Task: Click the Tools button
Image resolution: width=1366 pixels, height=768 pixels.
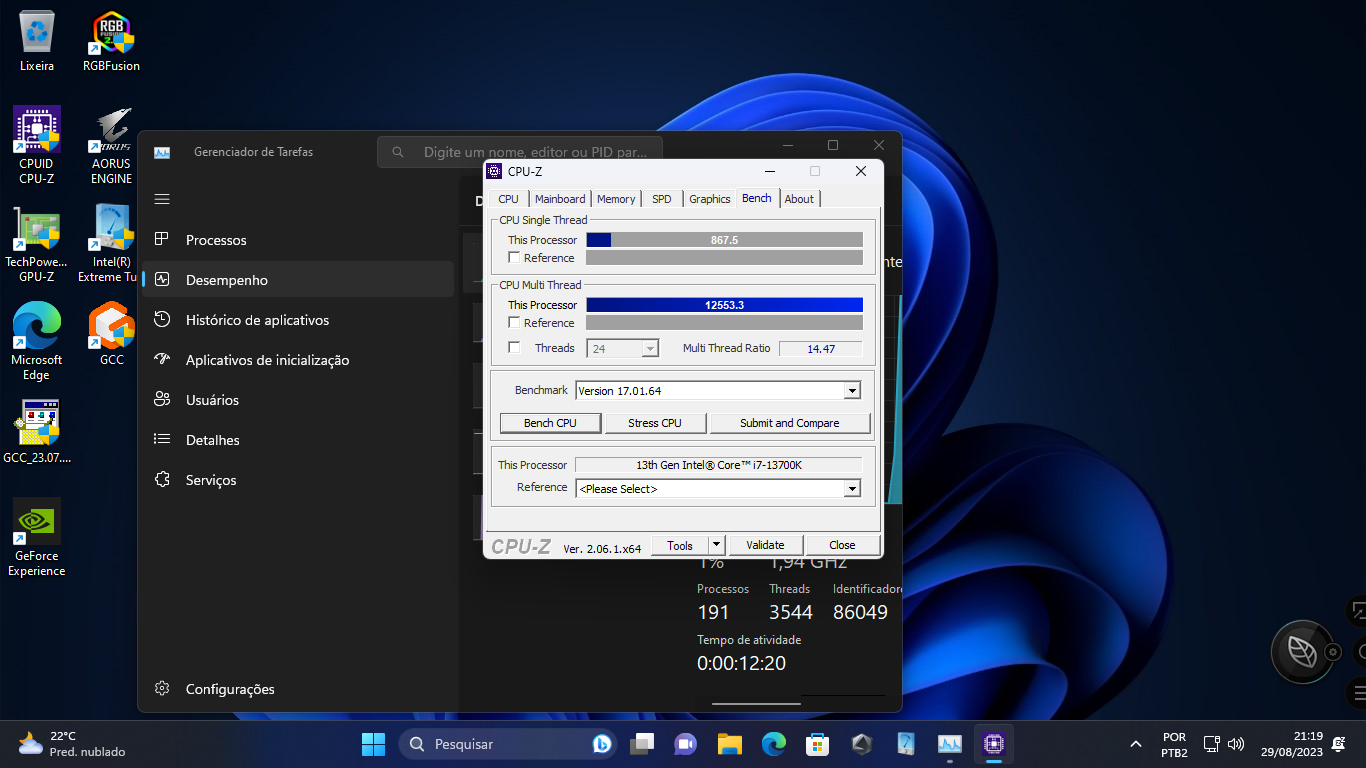Action: click(680, 545)
